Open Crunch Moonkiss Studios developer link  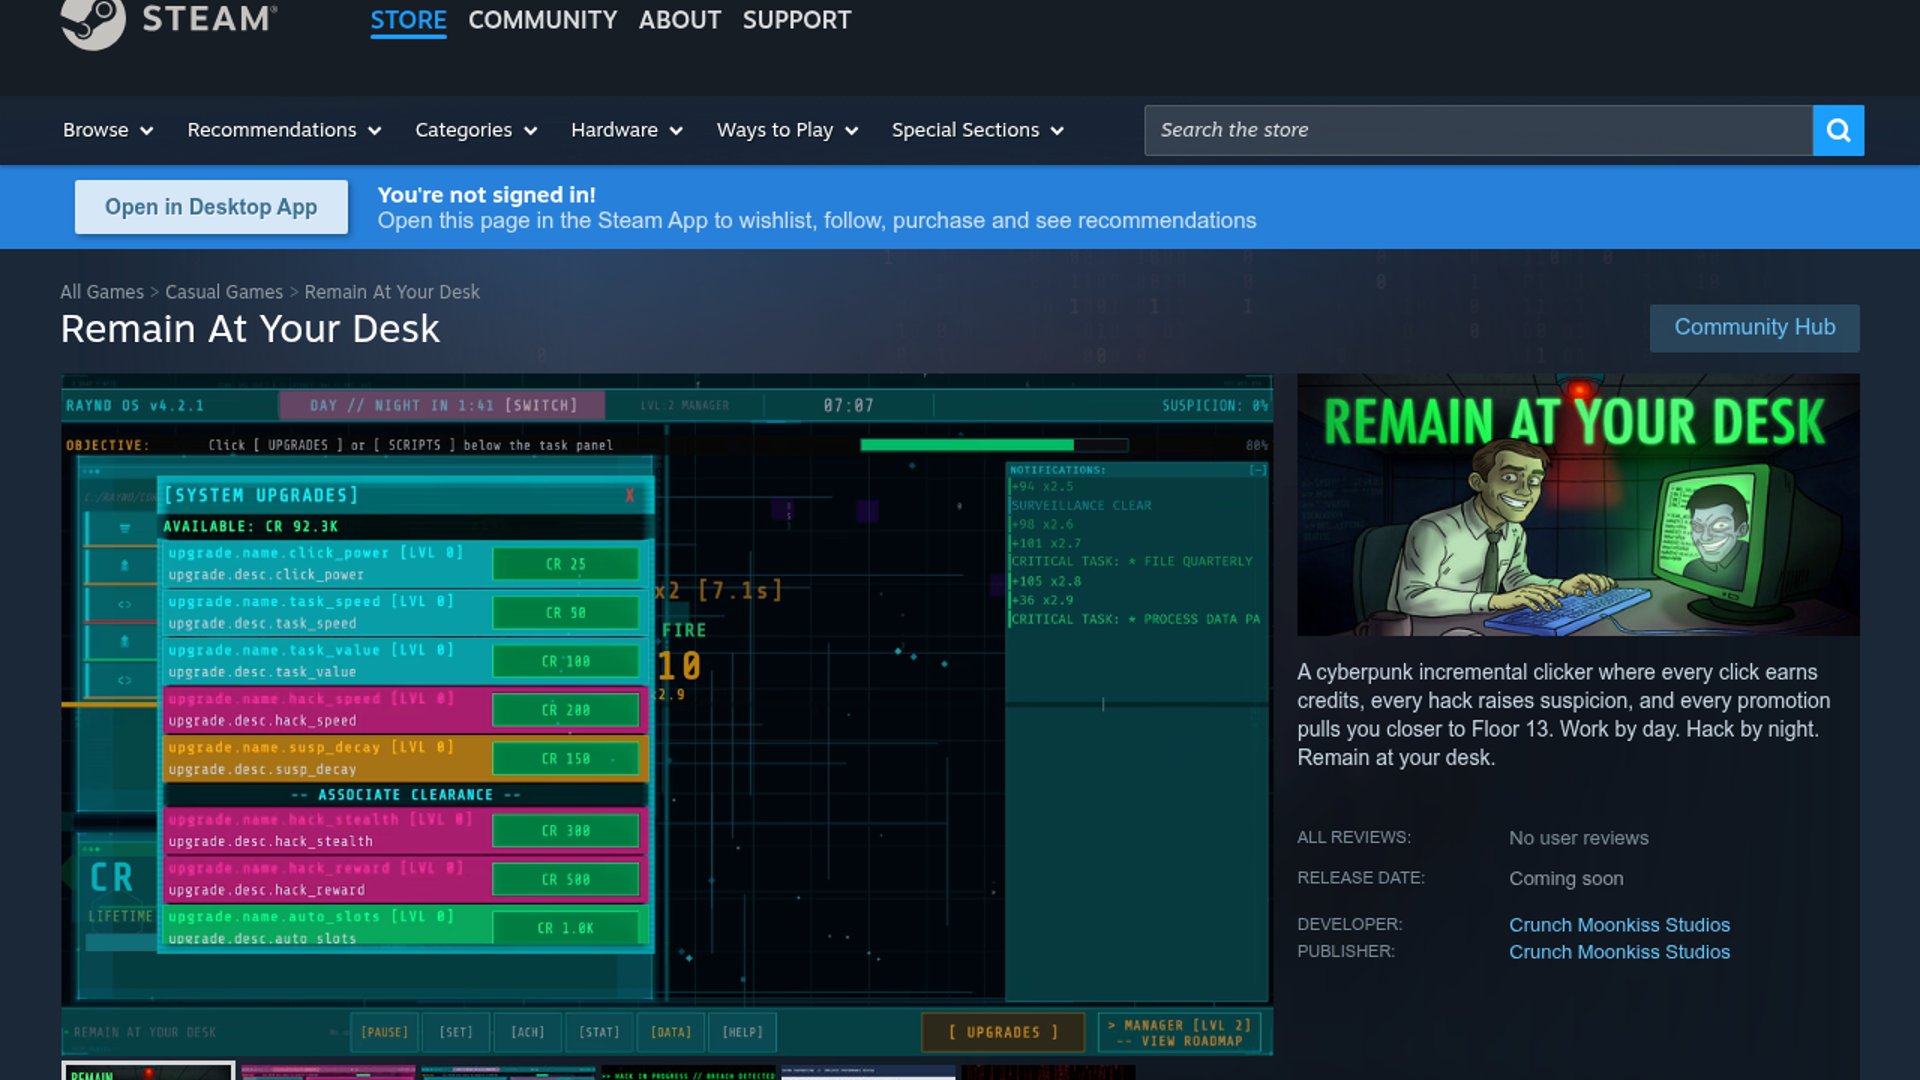coord(1619,925)
